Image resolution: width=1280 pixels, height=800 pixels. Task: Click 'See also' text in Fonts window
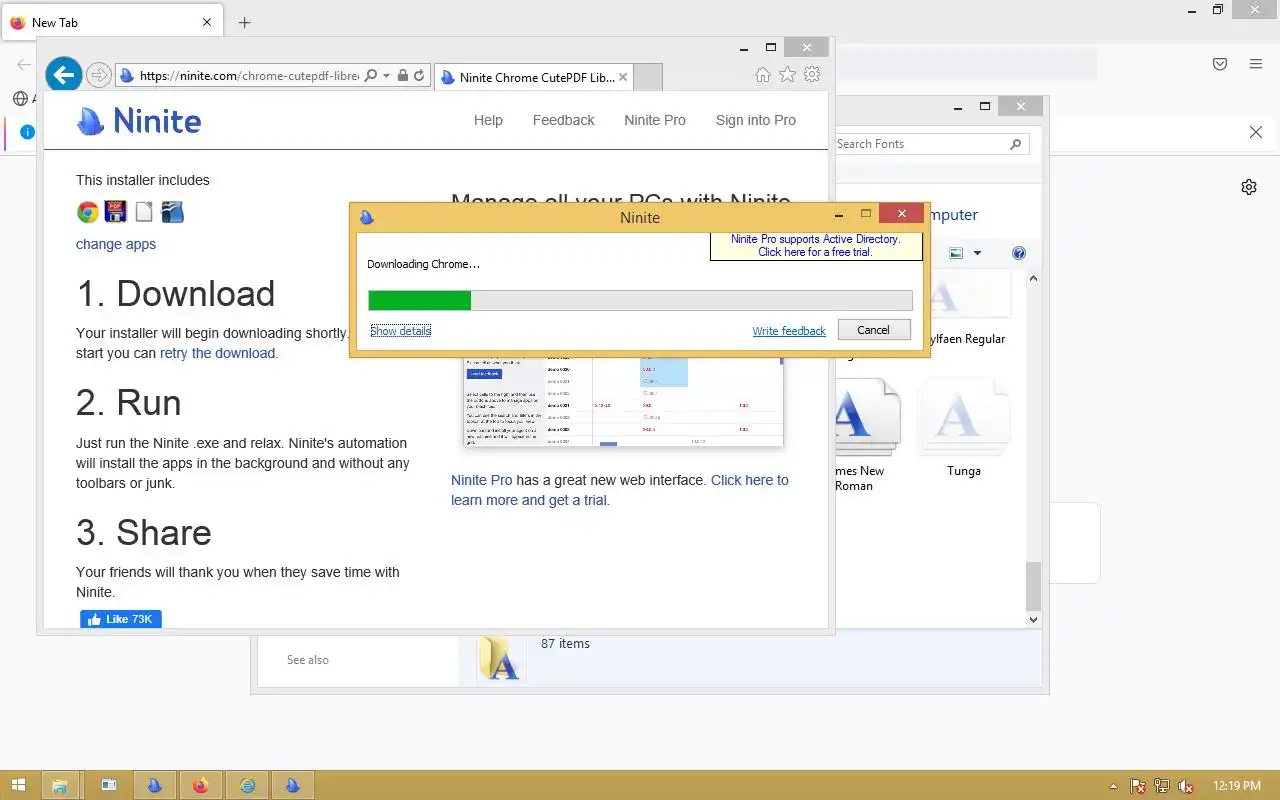coord(307,660)
